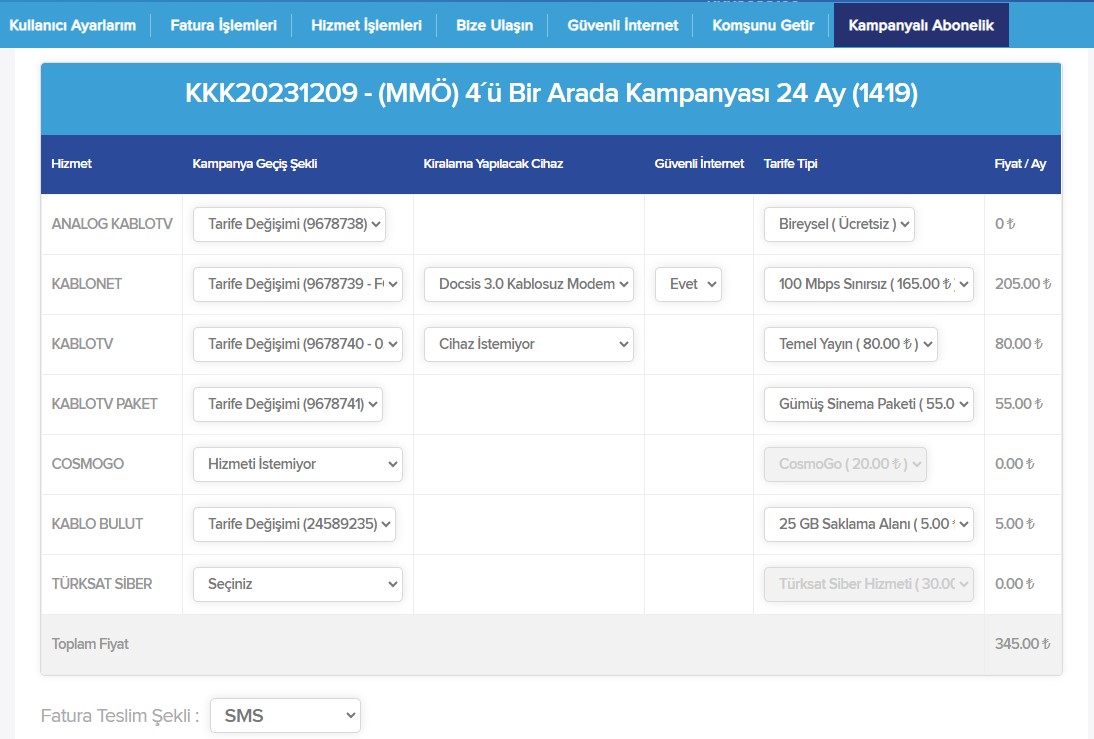Open KABLONET Tarife Değişimi (9678739) dropdown
This screenshot has height=739, width=1094.
298,284
